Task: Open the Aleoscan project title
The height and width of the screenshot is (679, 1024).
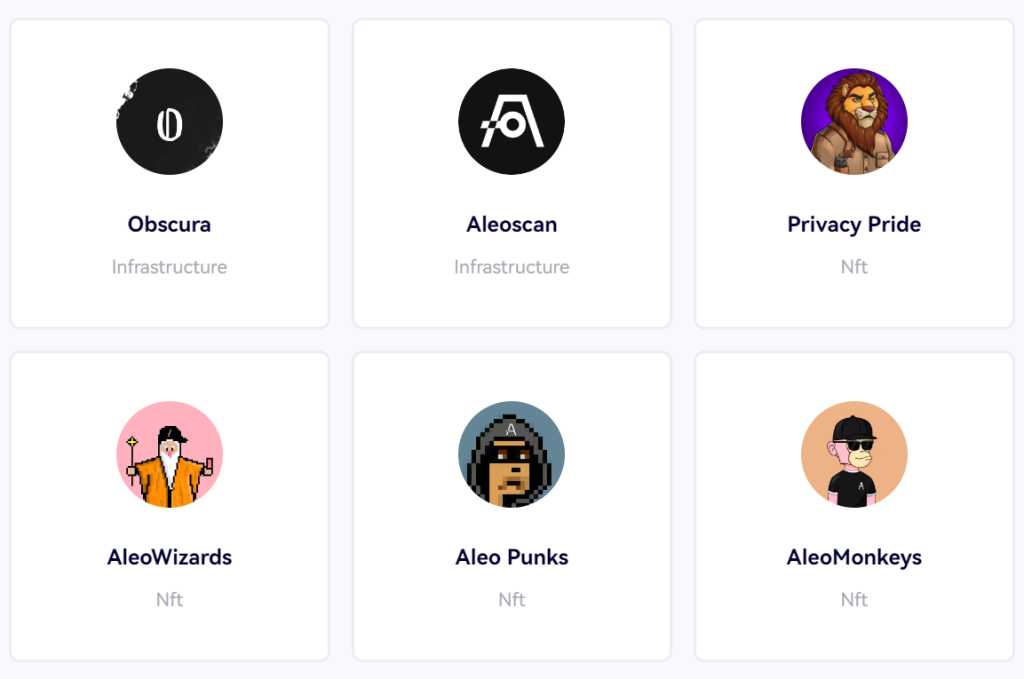Action: pyautogui.click(x=511, y=224)
